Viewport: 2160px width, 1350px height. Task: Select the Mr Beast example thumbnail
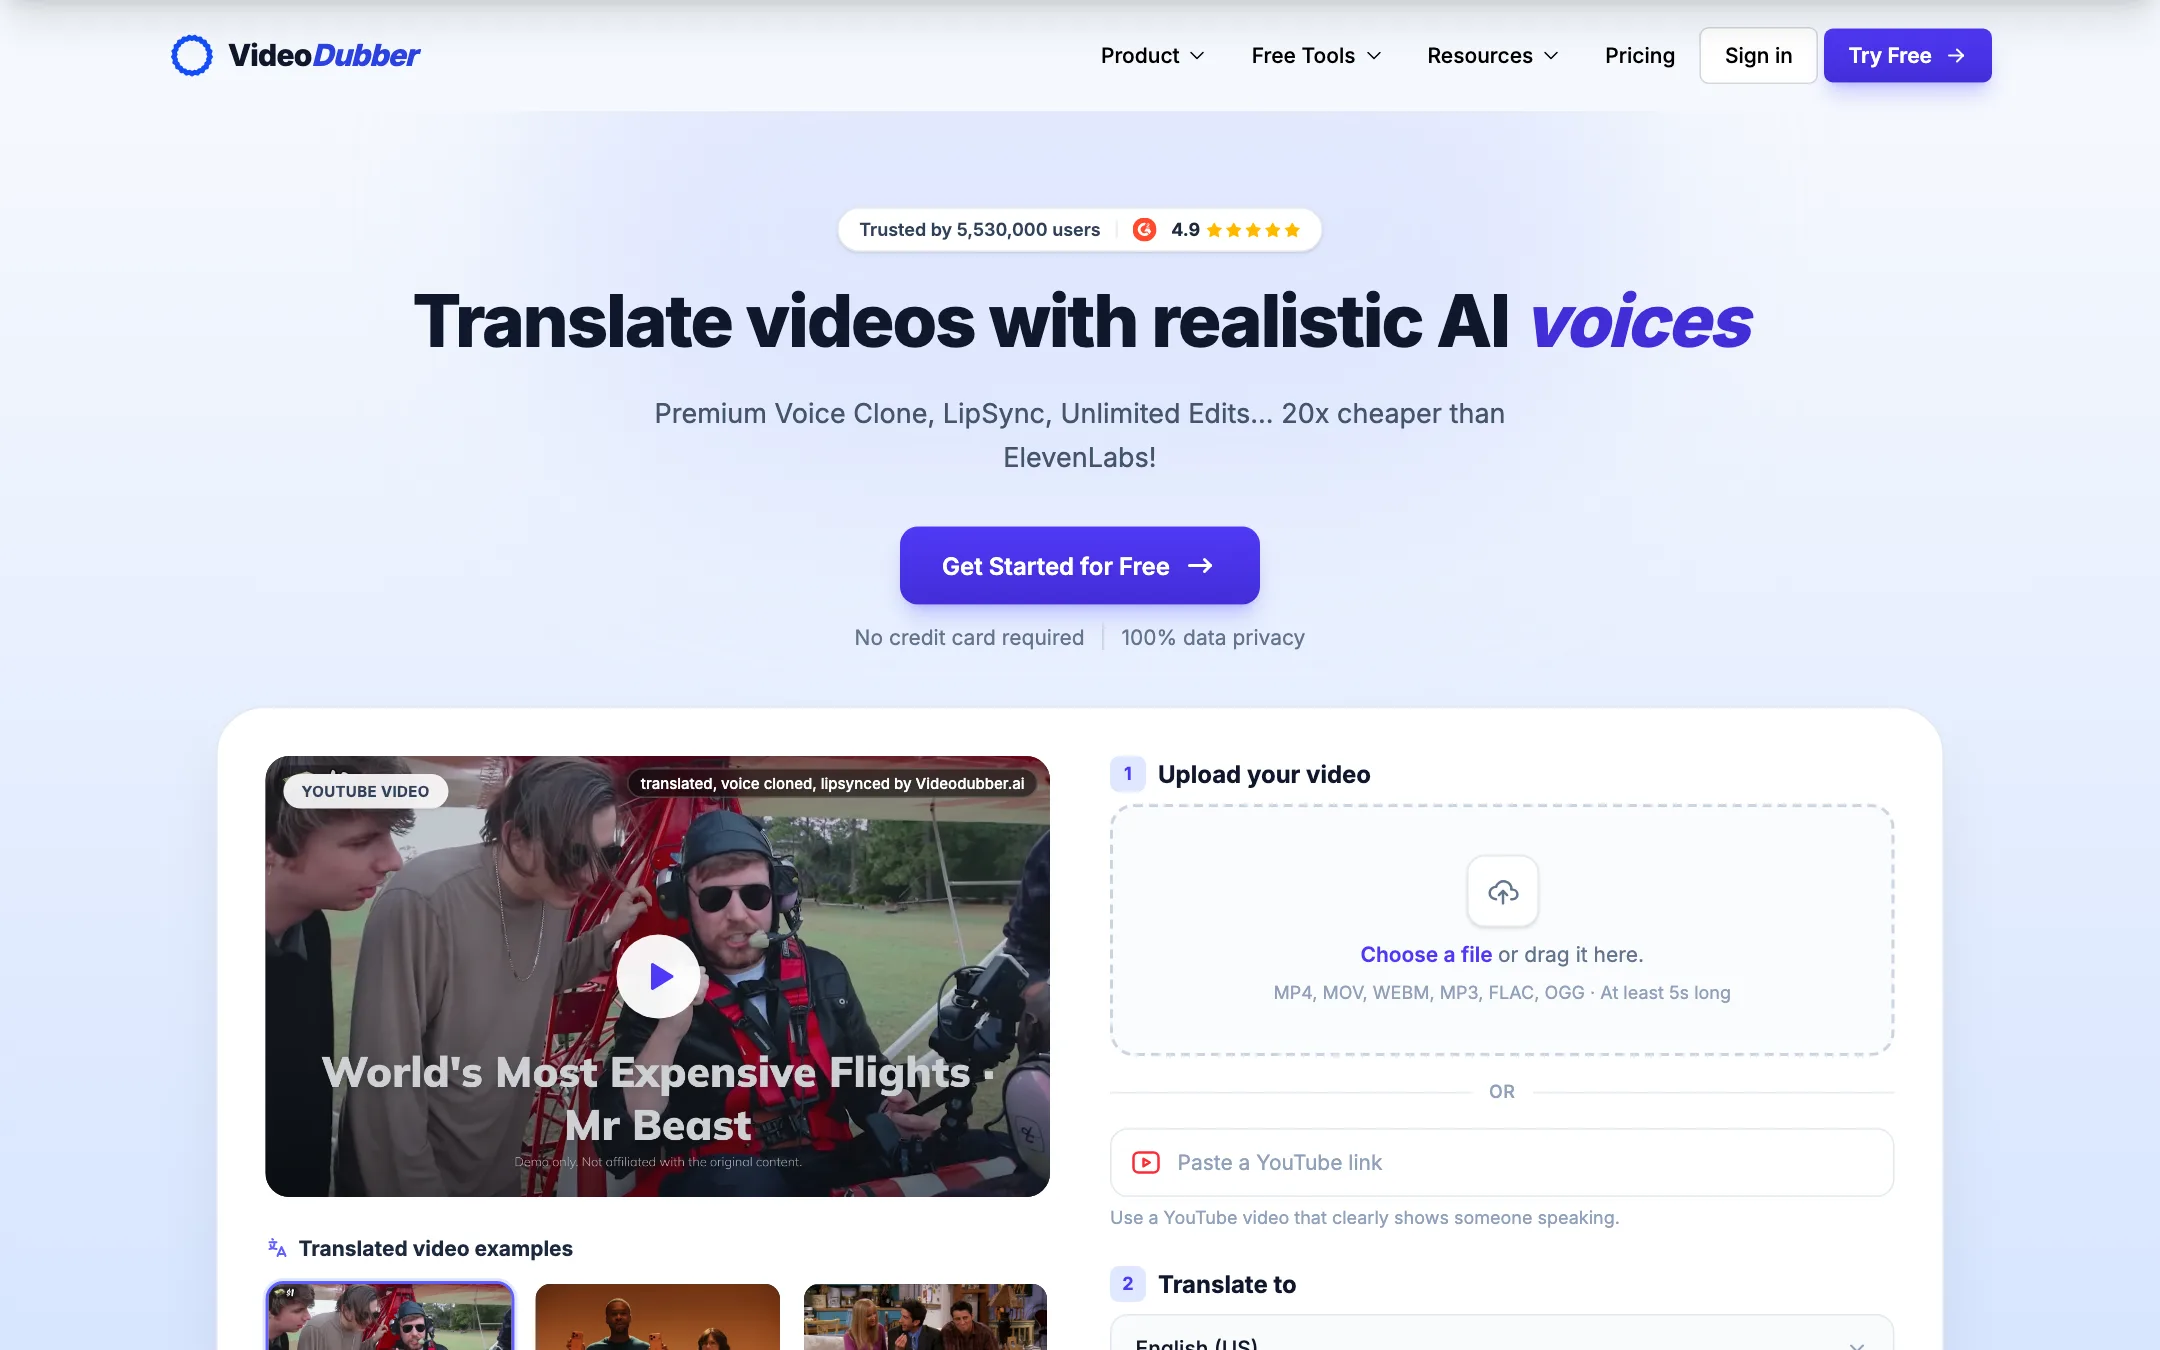(390, 1317)
